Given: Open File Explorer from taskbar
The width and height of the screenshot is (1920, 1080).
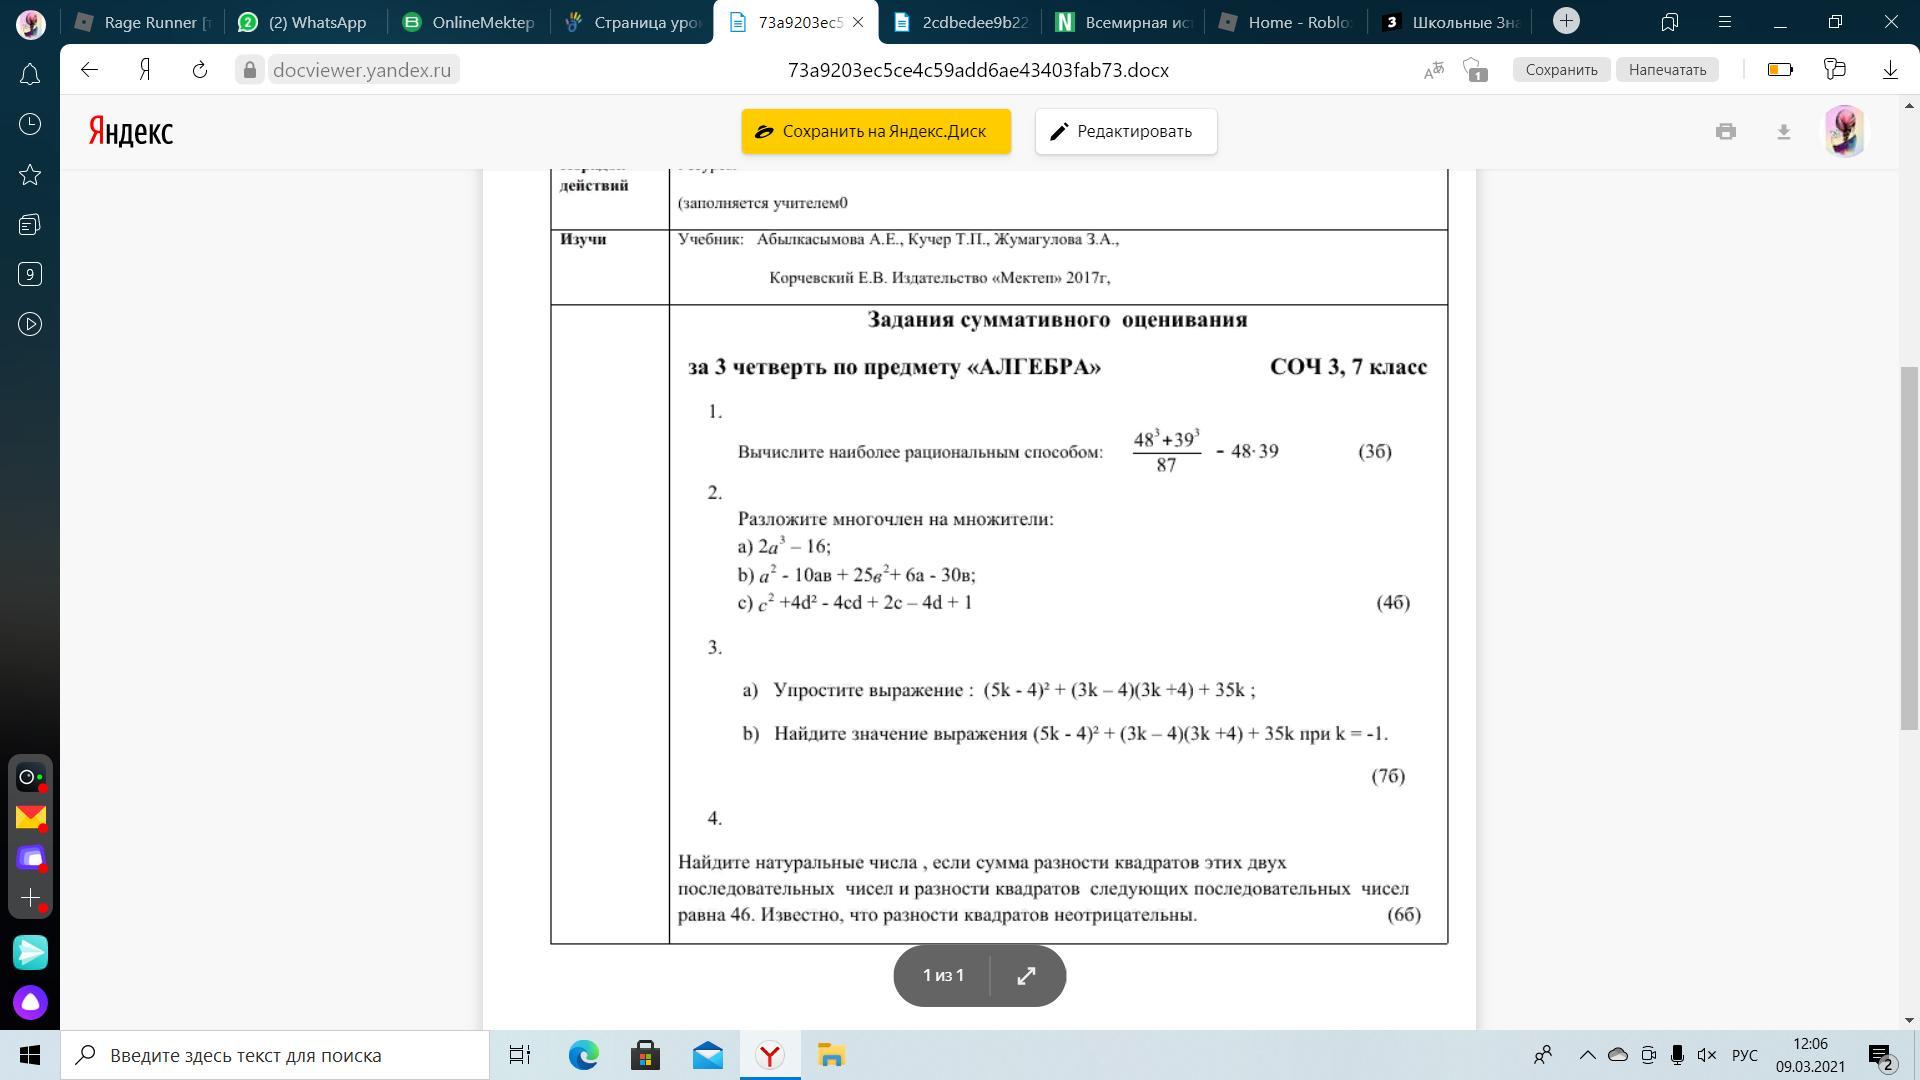Looking at the screenshot, I should [831, 1055].
